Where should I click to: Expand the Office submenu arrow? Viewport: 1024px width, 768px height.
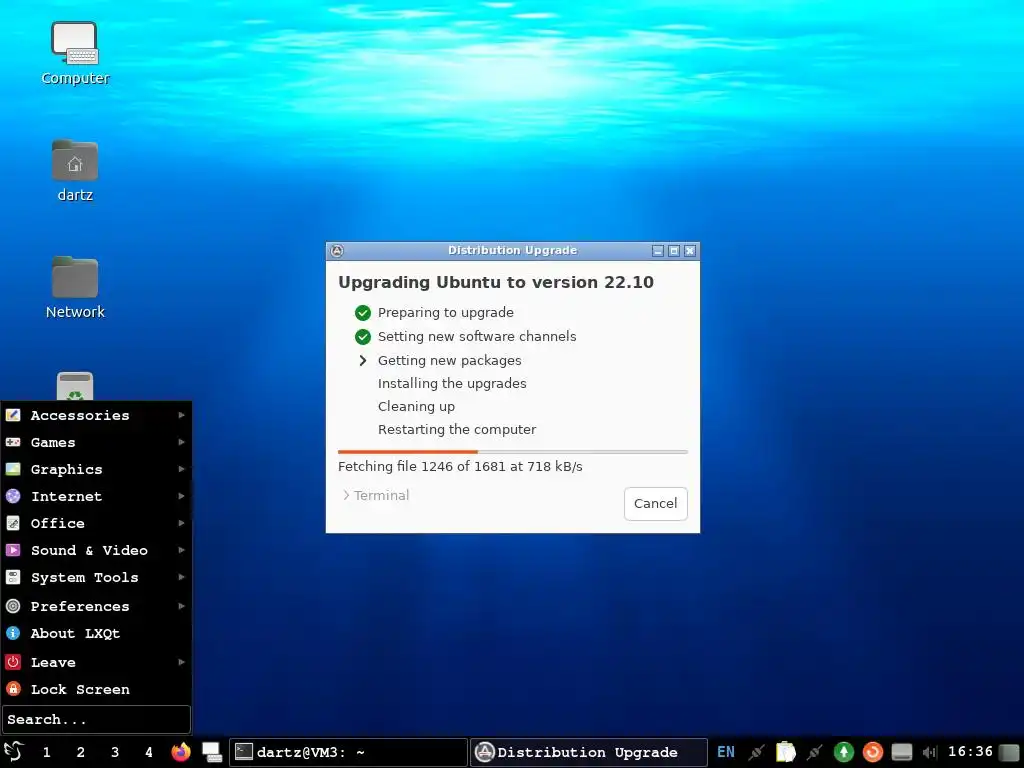182,523
